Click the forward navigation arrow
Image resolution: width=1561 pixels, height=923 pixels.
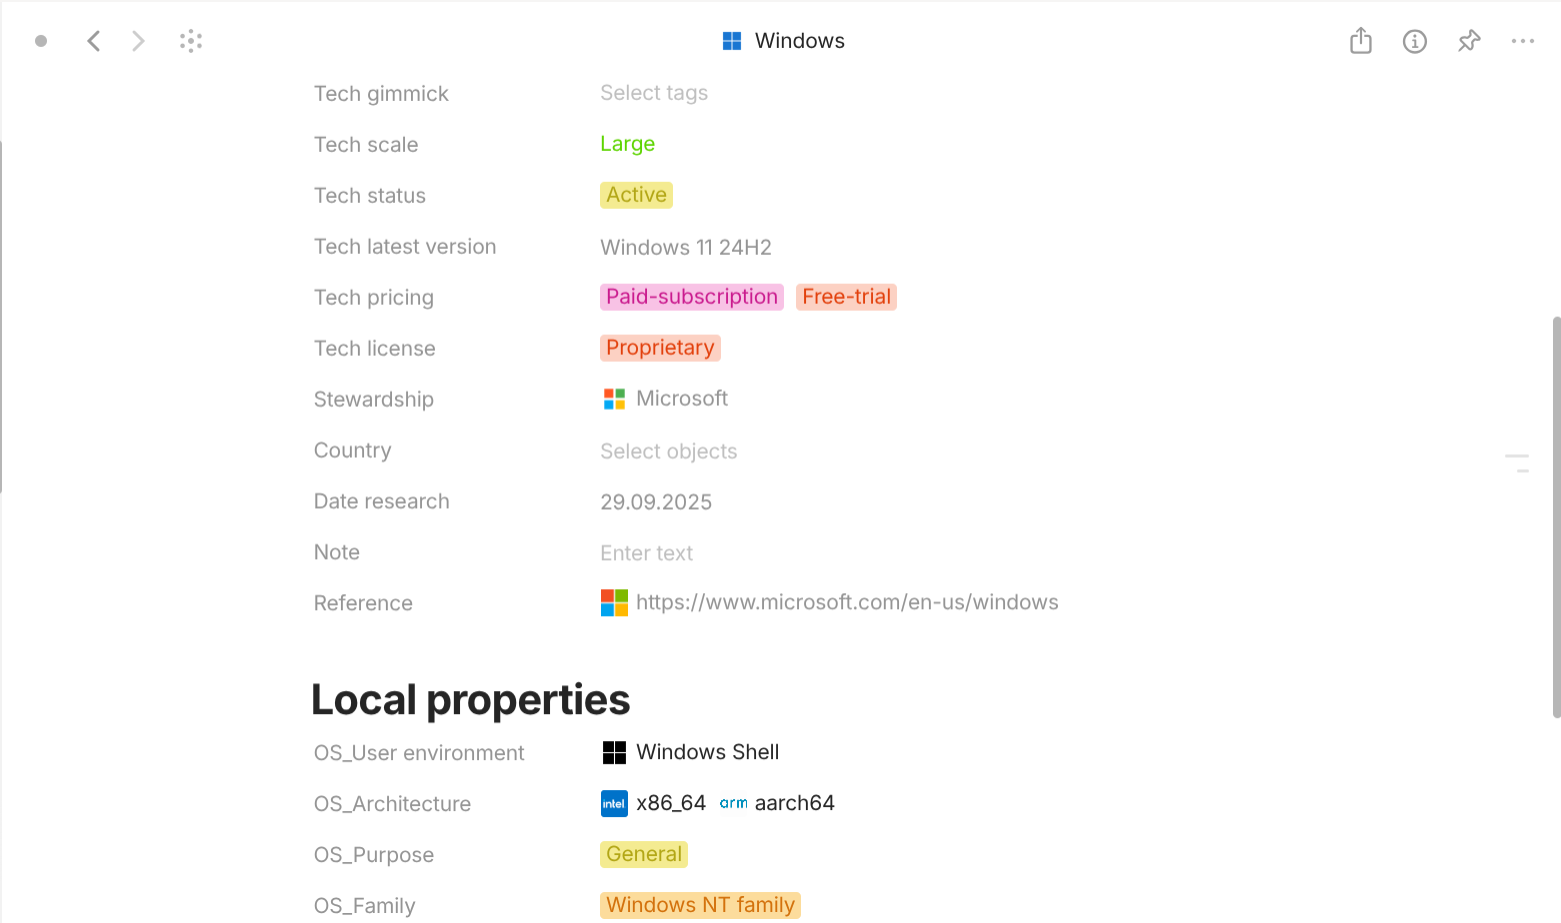(x=137, y=40)
